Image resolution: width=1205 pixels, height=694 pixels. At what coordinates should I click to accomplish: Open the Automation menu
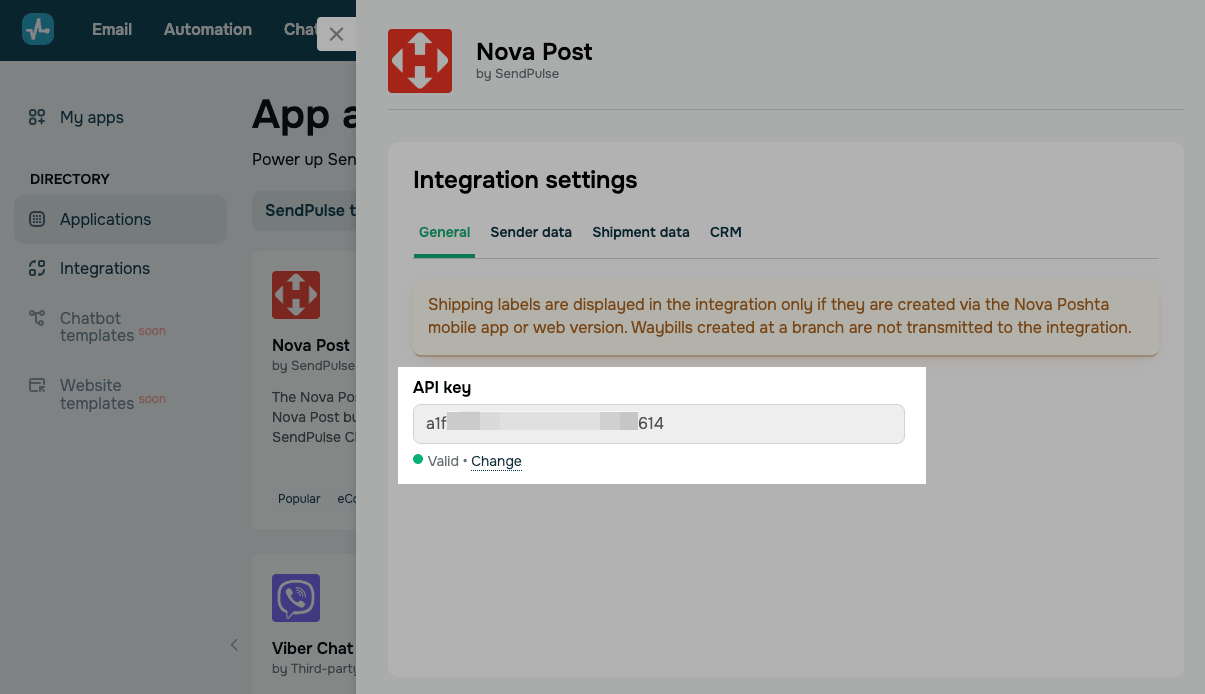tap(208, 29)
